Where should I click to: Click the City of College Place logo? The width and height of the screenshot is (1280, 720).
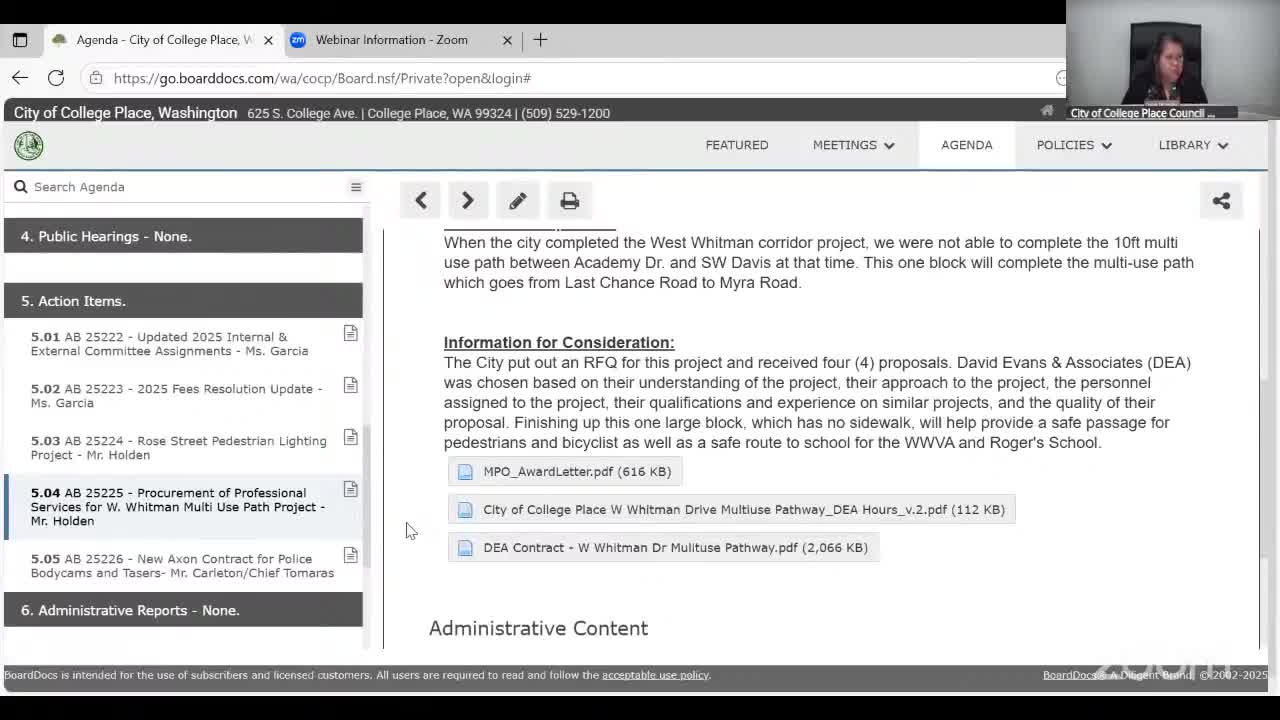click(x=28, y=146)
